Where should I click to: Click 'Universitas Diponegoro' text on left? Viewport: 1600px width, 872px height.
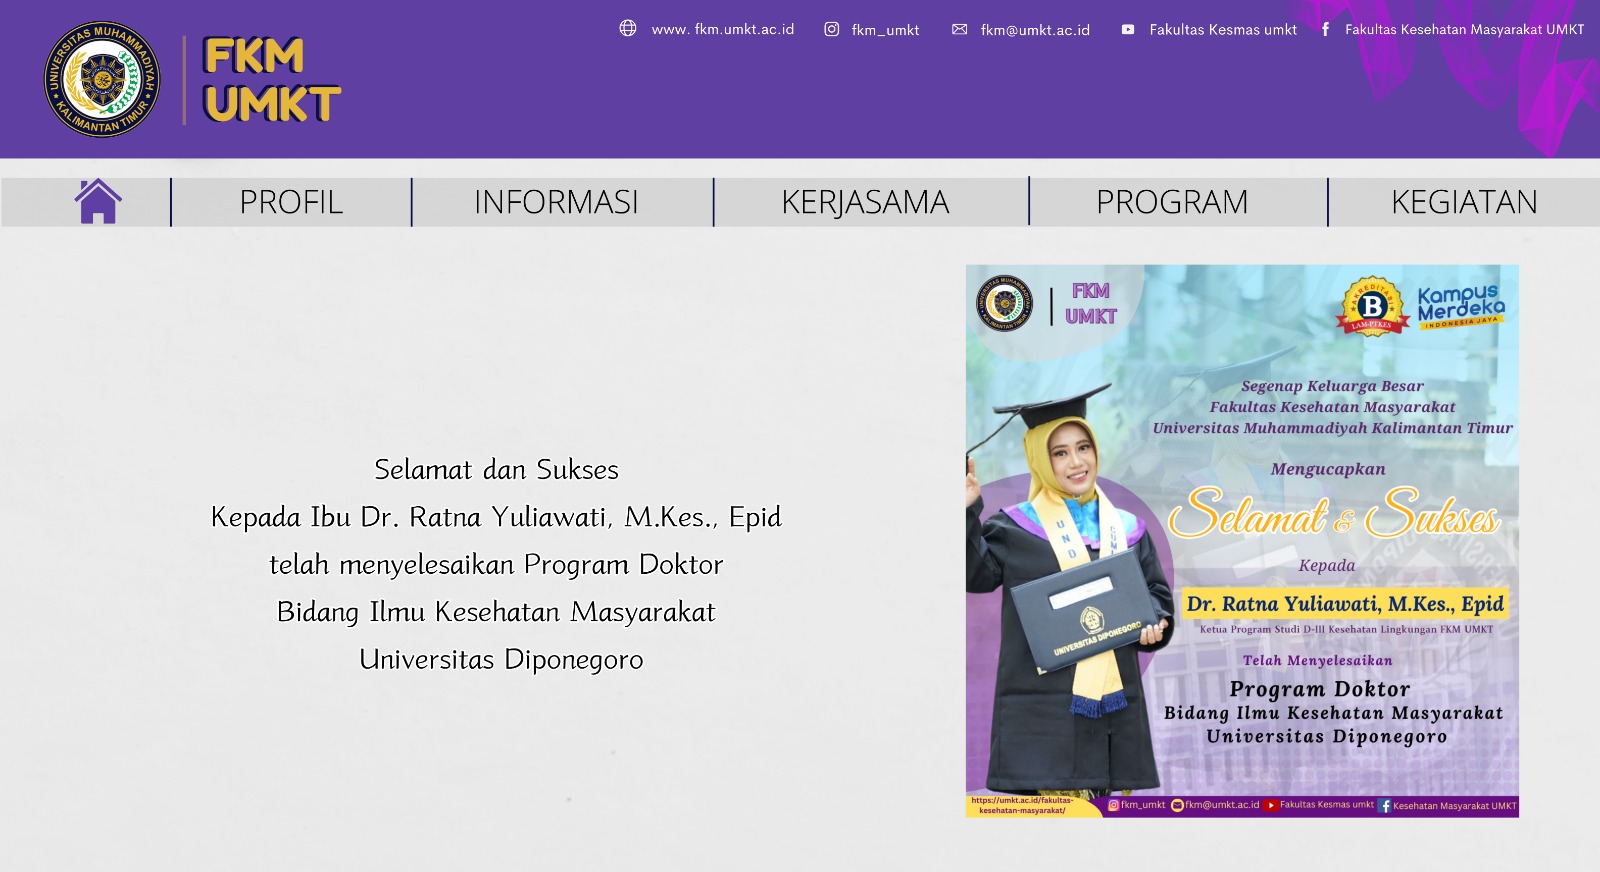click(501, 660)
